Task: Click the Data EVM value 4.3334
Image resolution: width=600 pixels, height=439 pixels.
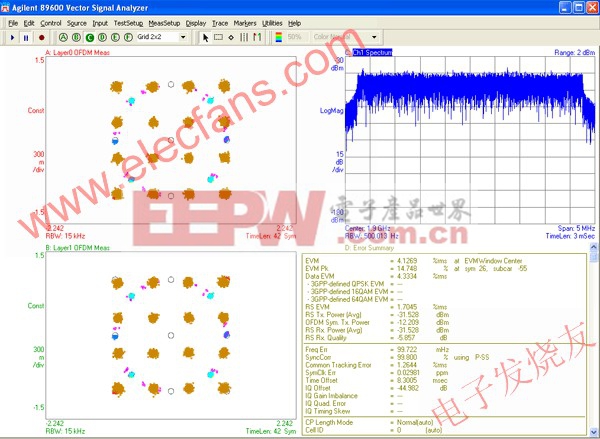Action: 407,276
